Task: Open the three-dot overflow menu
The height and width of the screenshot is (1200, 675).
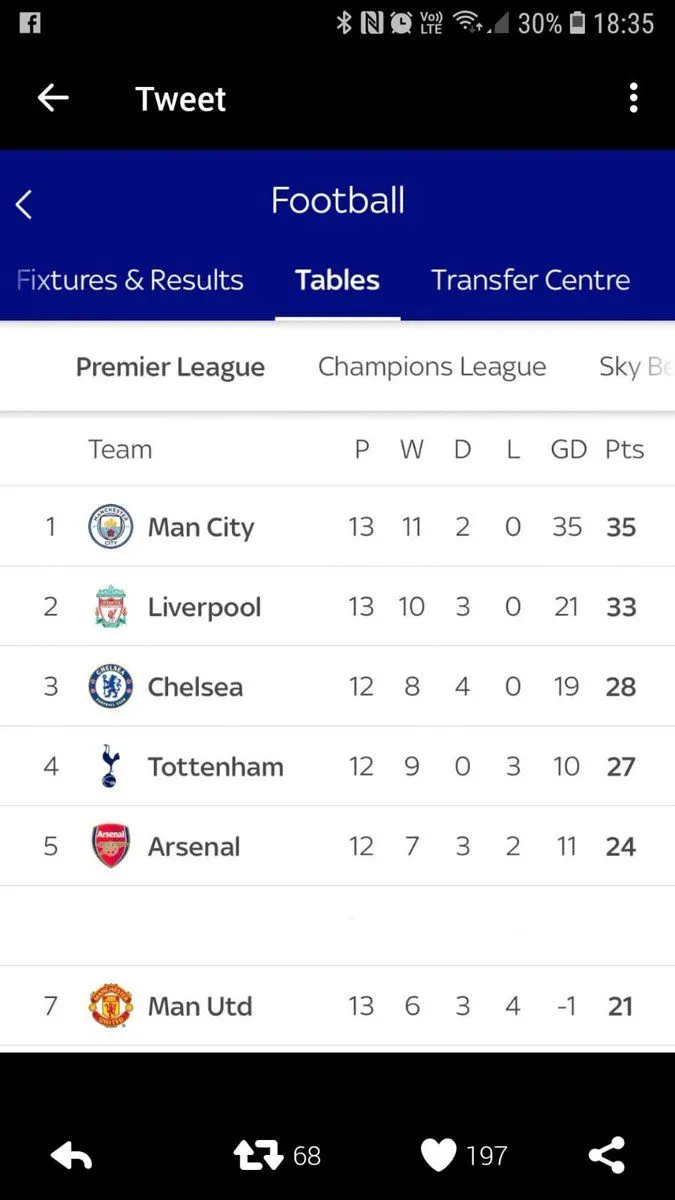Action: (633, 98)
